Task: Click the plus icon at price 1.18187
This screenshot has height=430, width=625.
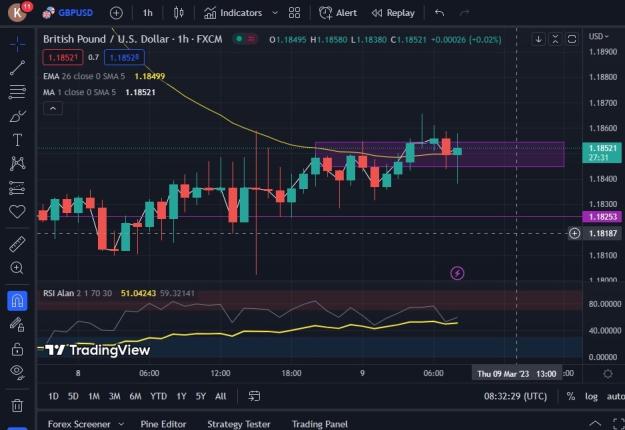Action: coord(574,233)
